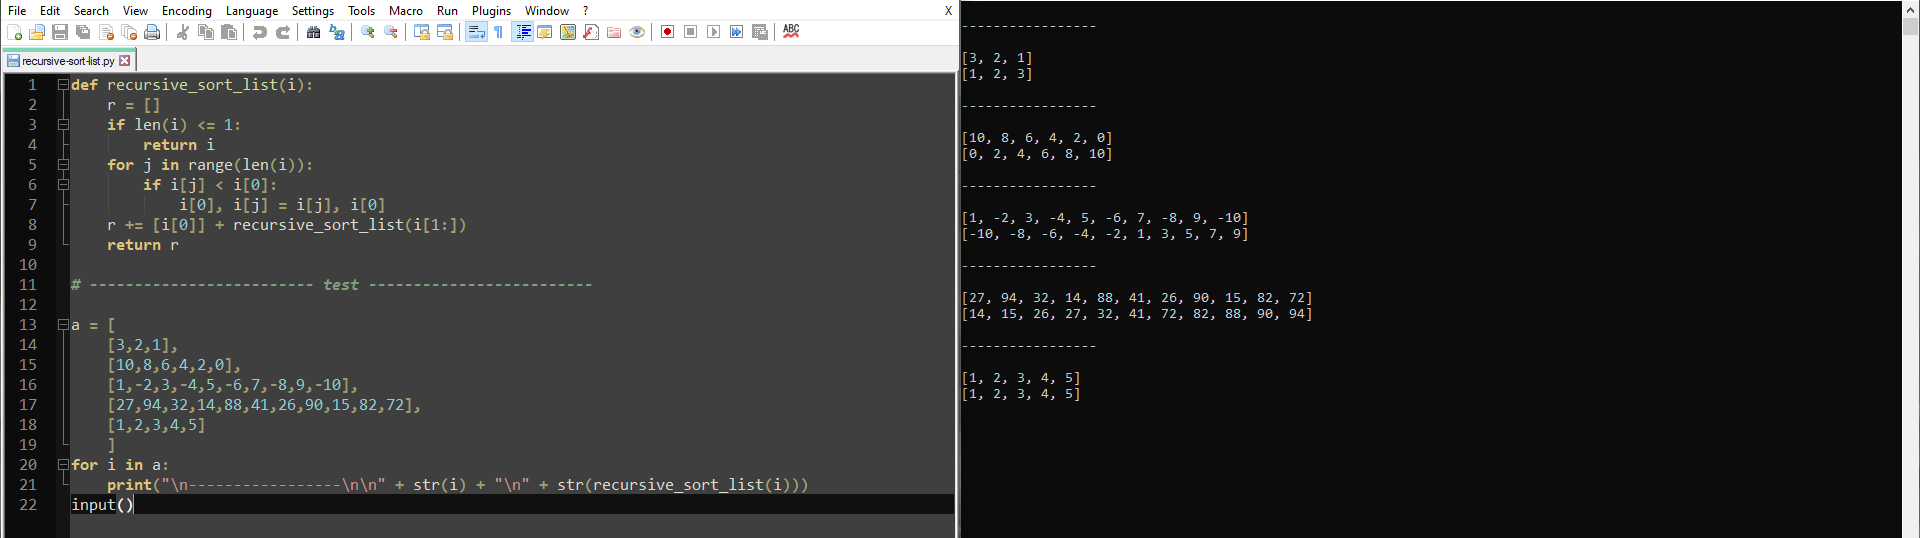Zoom in with the magnifier plus icon

[368, 32]
